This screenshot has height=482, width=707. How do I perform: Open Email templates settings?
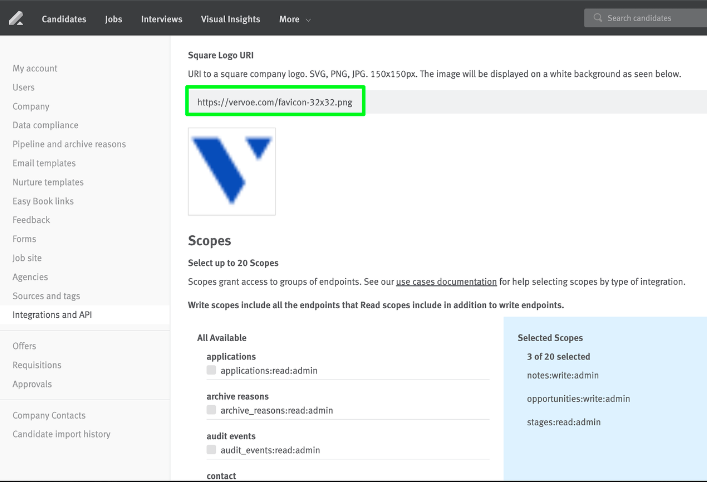(44, 163)
